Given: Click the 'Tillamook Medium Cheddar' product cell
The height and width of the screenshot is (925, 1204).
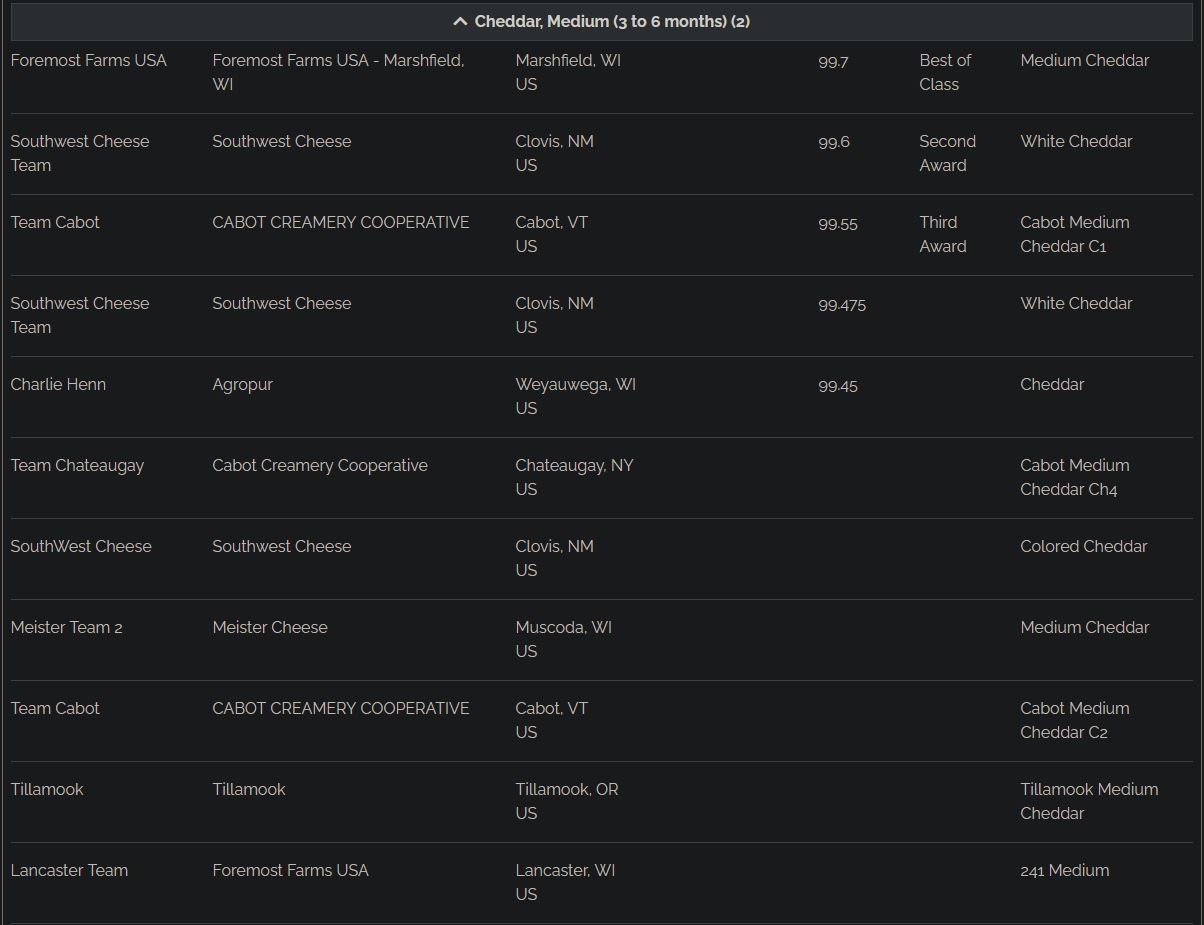Looking at the screenshot, I should pyautogui.click(x=1089, y=802).
